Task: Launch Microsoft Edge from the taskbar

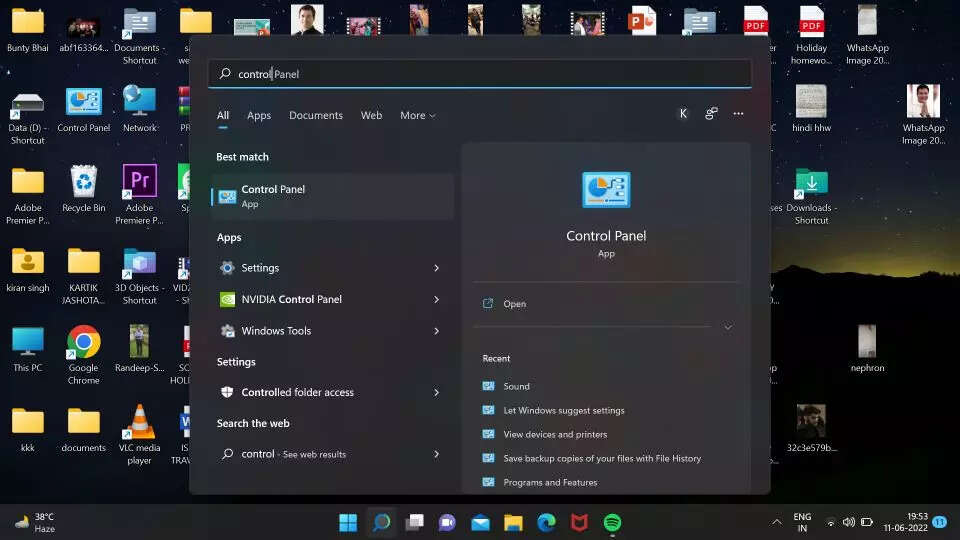Action: click(x=547, y=522)
